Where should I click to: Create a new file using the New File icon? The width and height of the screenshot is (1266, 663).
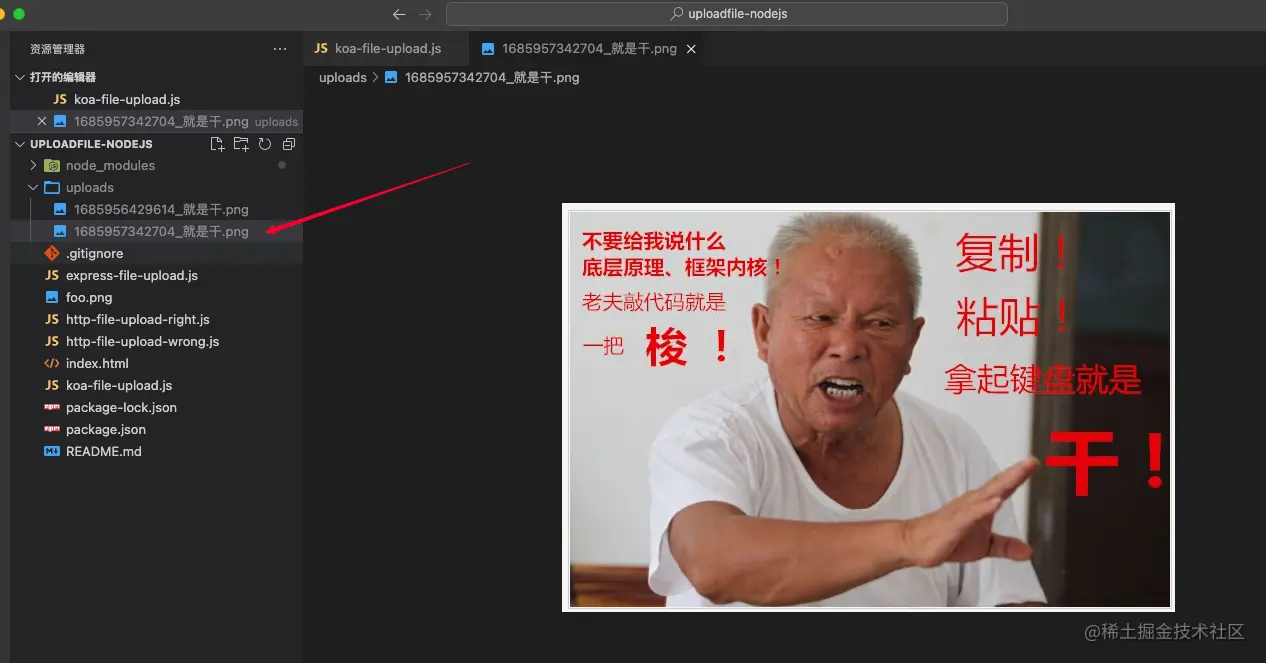coord(217,143)
